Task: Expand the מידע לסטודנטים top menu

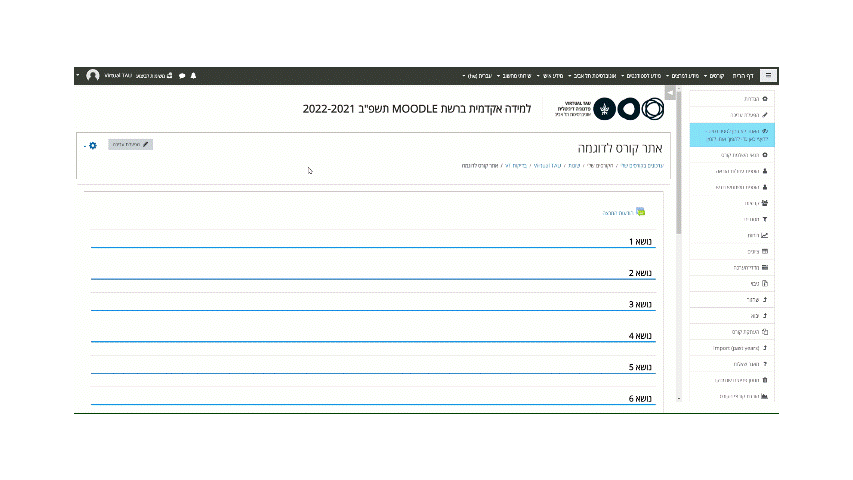Action: click(641, 76)
